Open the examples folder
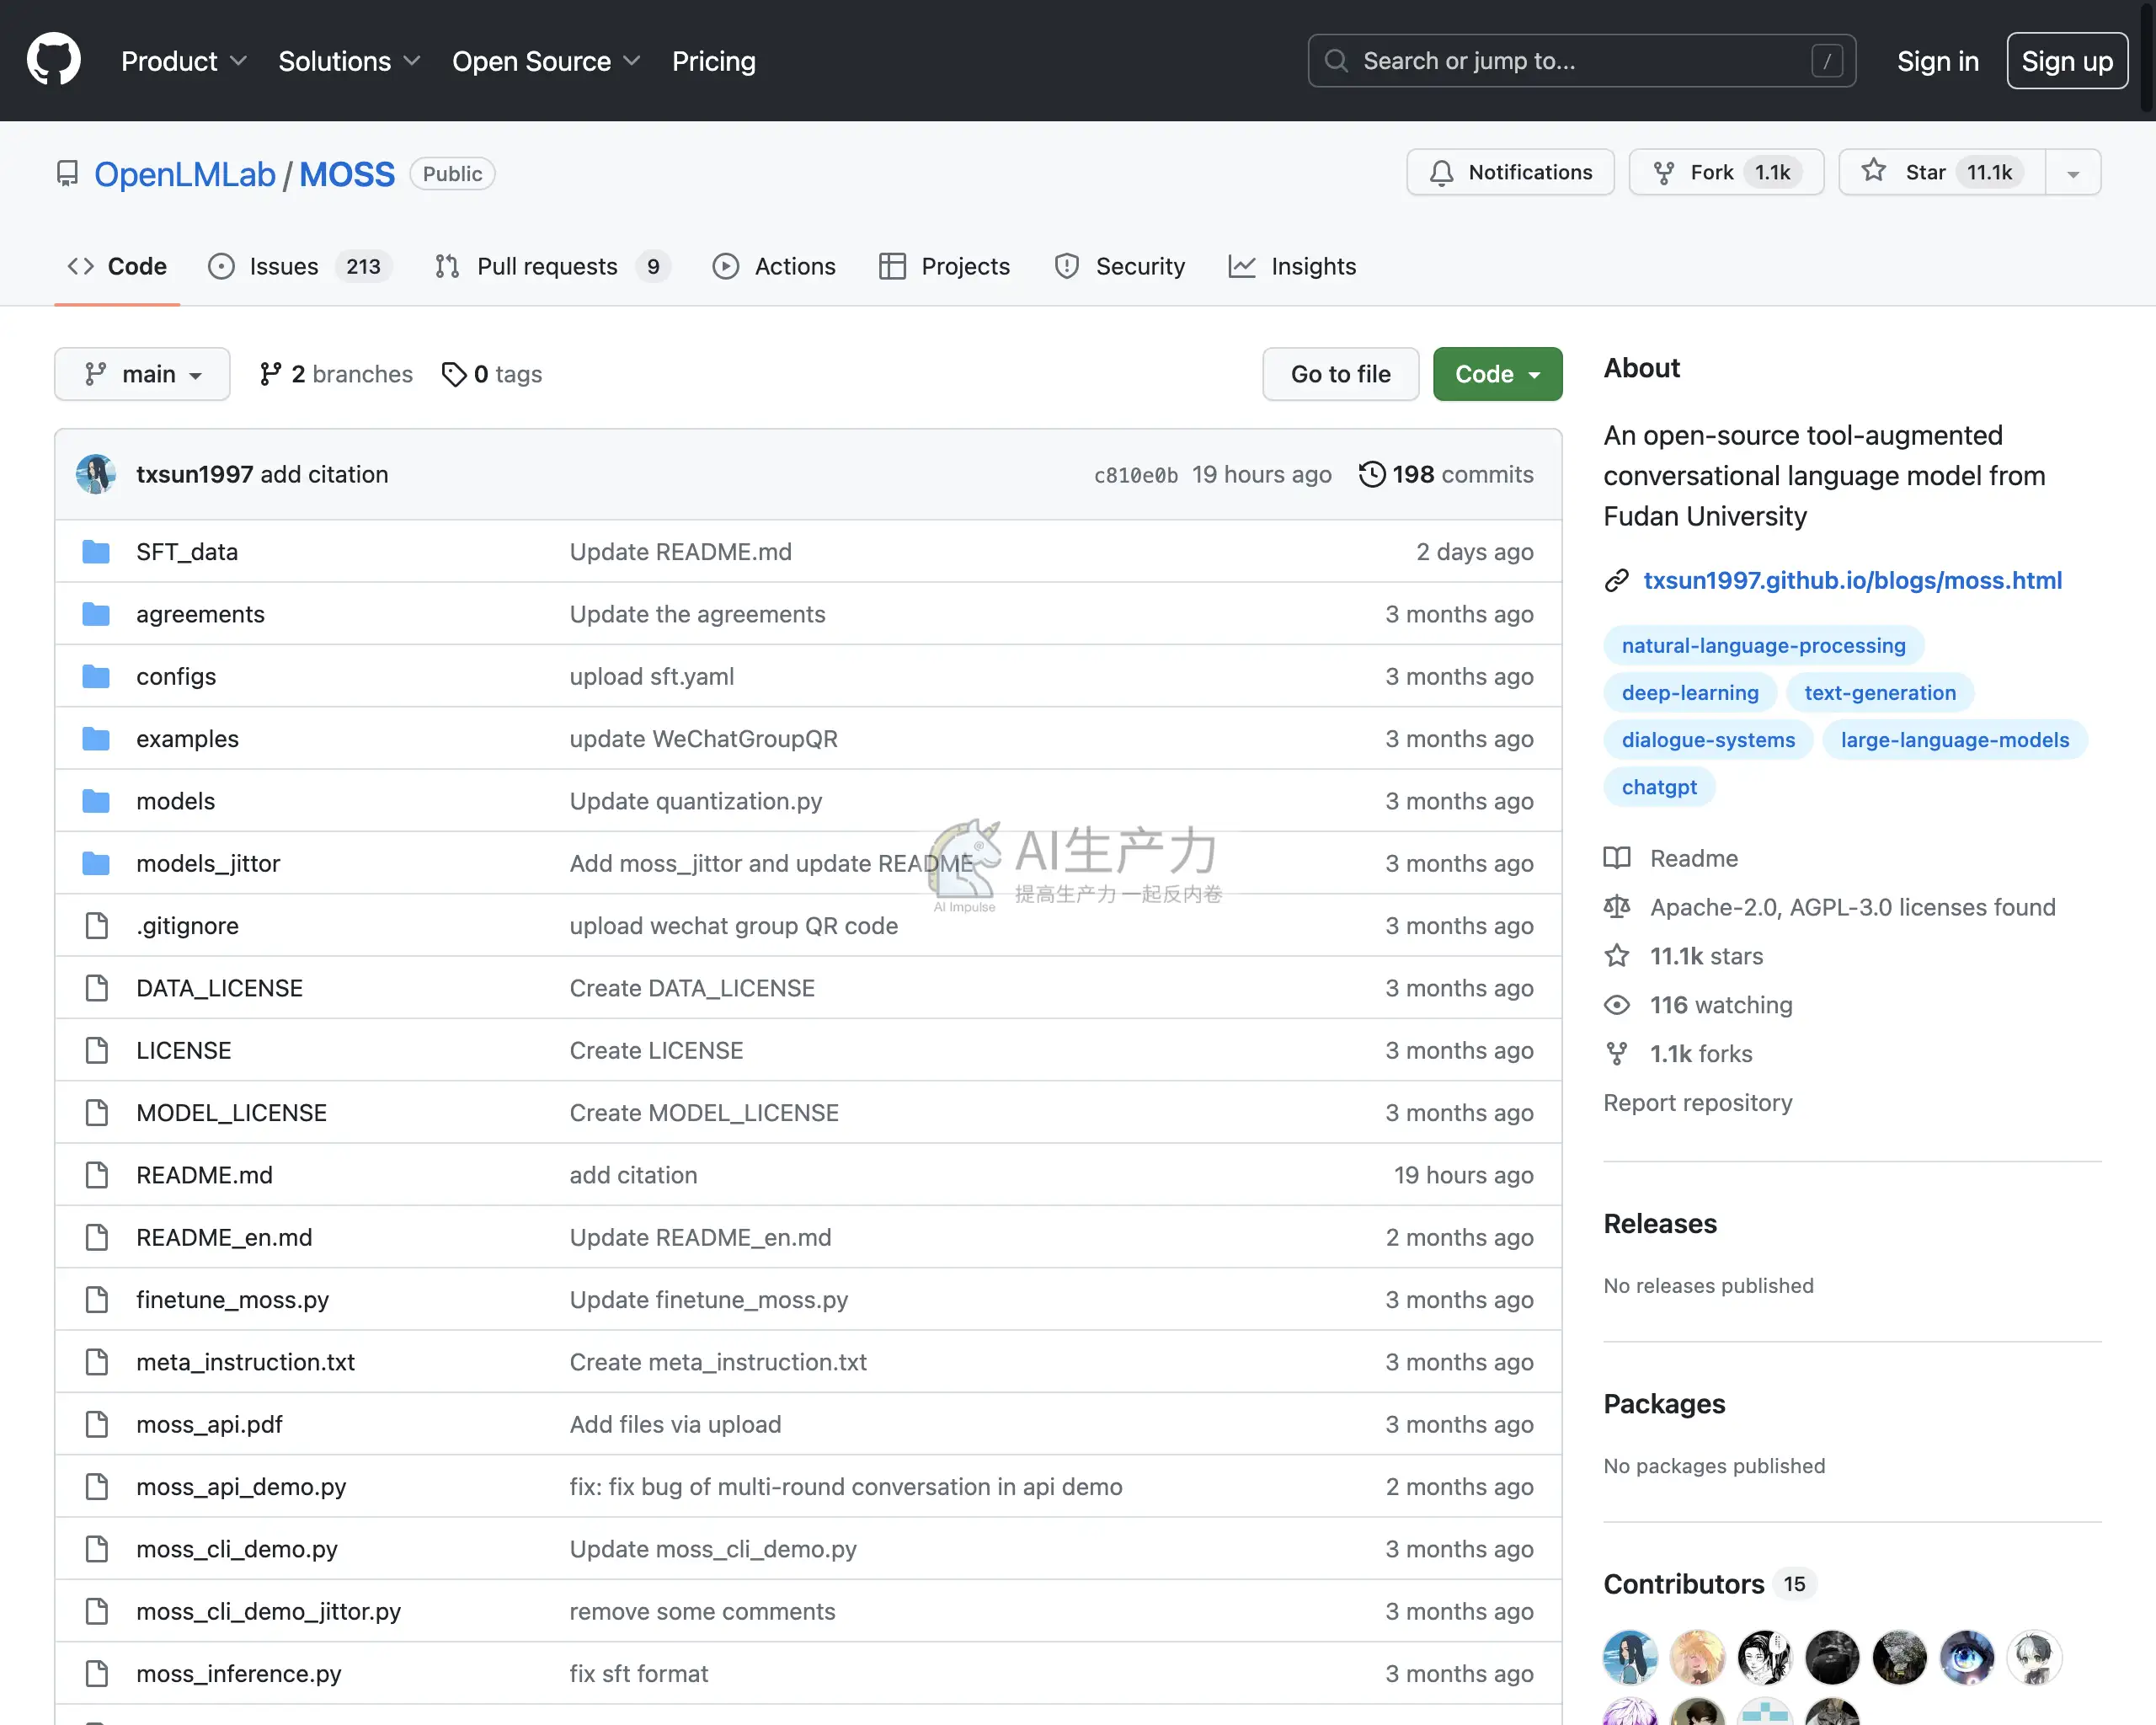2156x1725 pixels. (x=187, y=739)
